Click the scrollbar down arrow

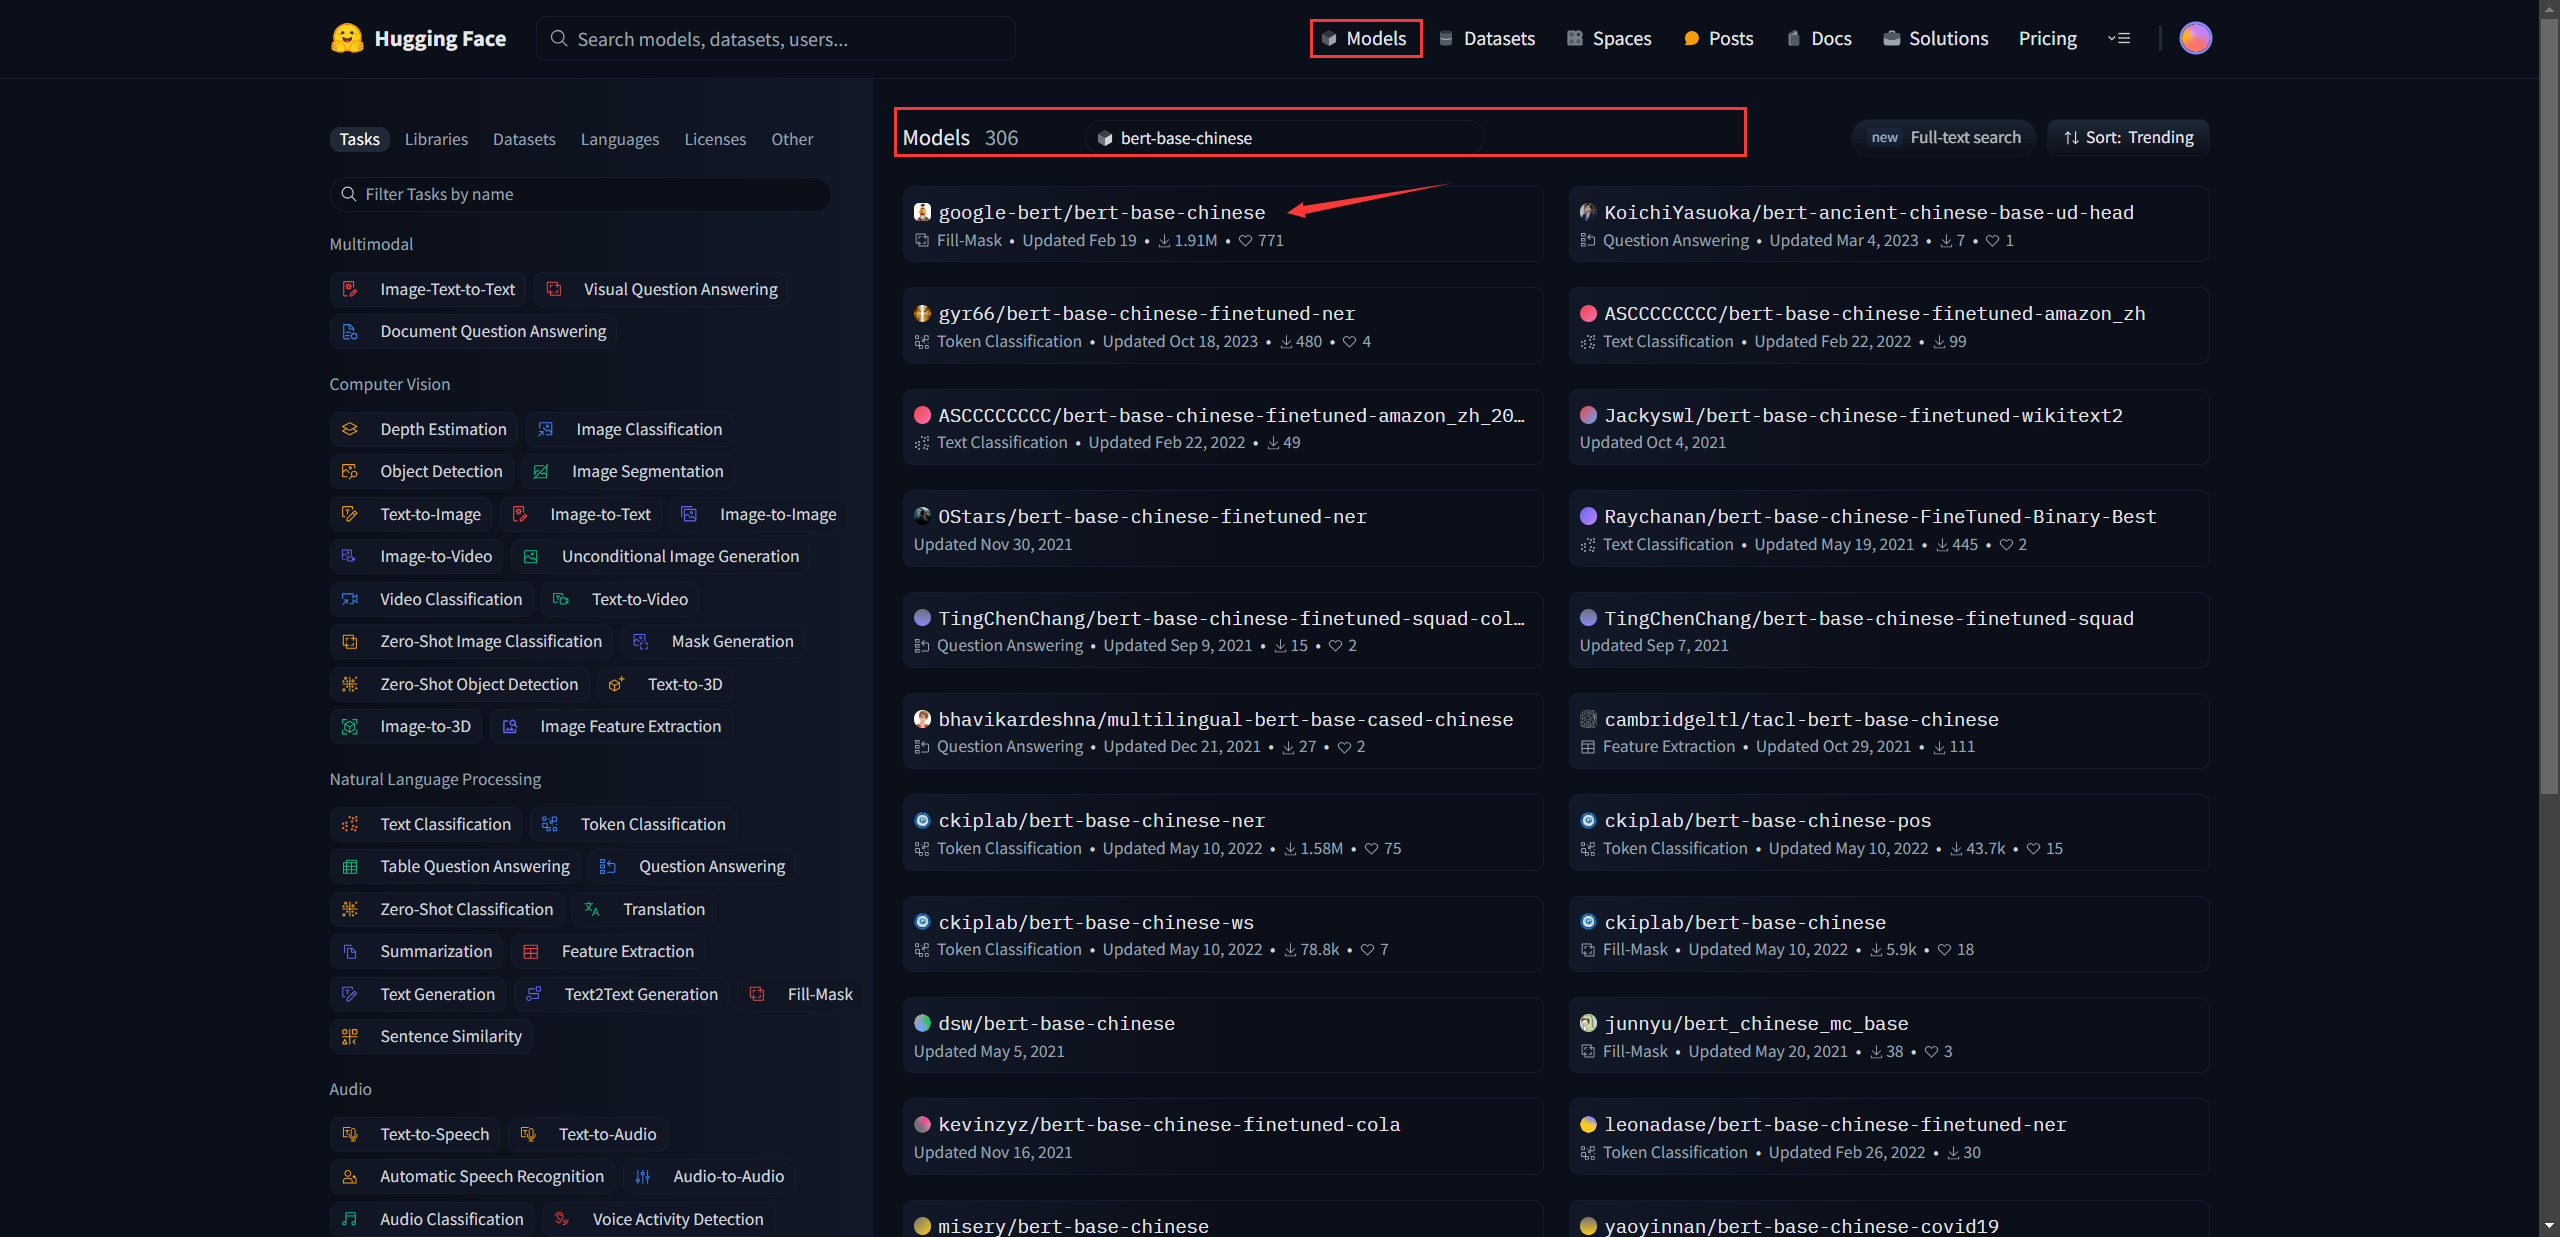(2550, 1226)
